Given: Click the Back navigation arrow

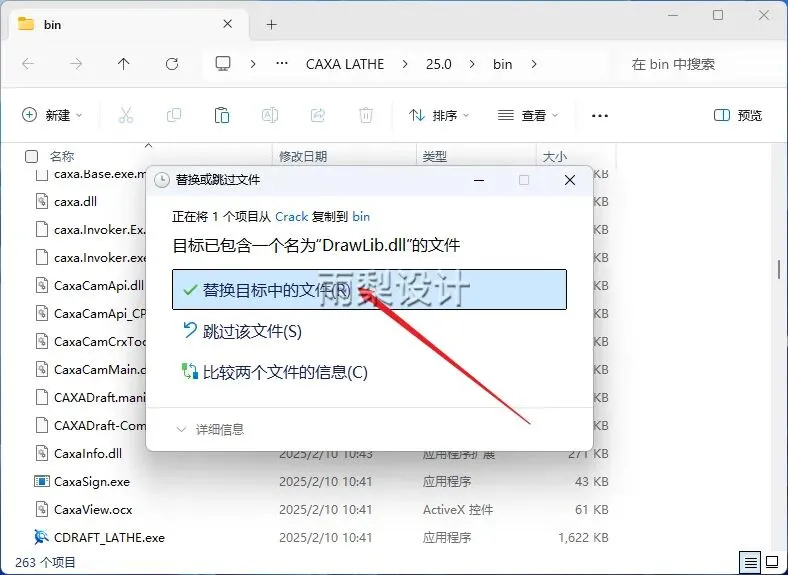Looking at the screenshot, I should pyautogui.click(x=28, y=64).
